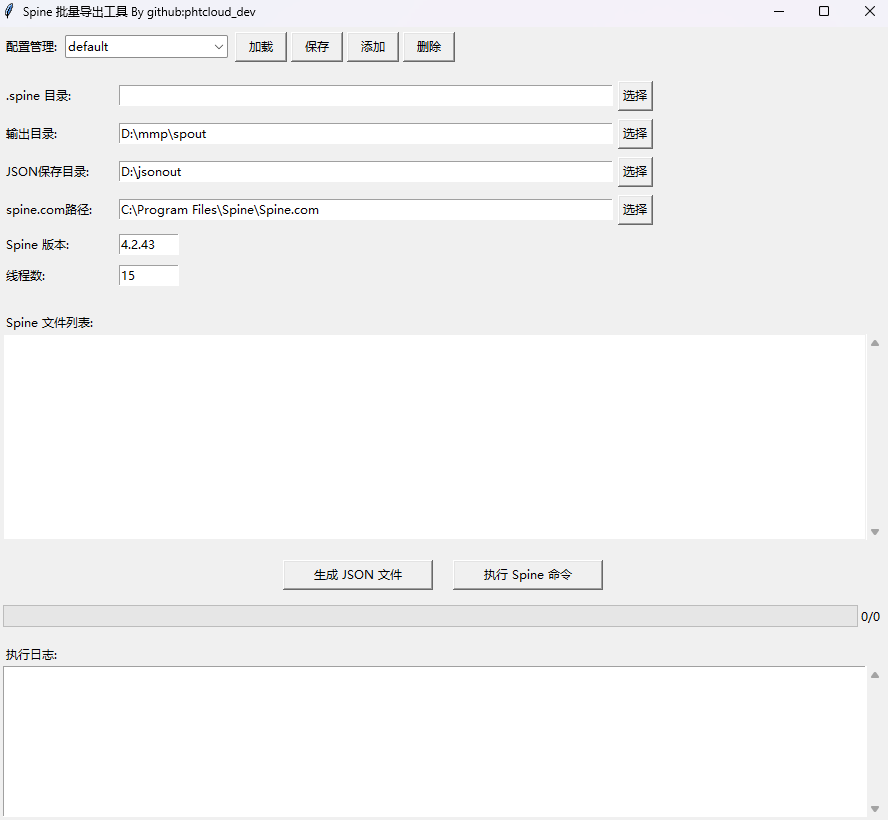
Task: Click 选择 next to JSON保存目录
Action: pyautogui.click(x=635, y=172)
